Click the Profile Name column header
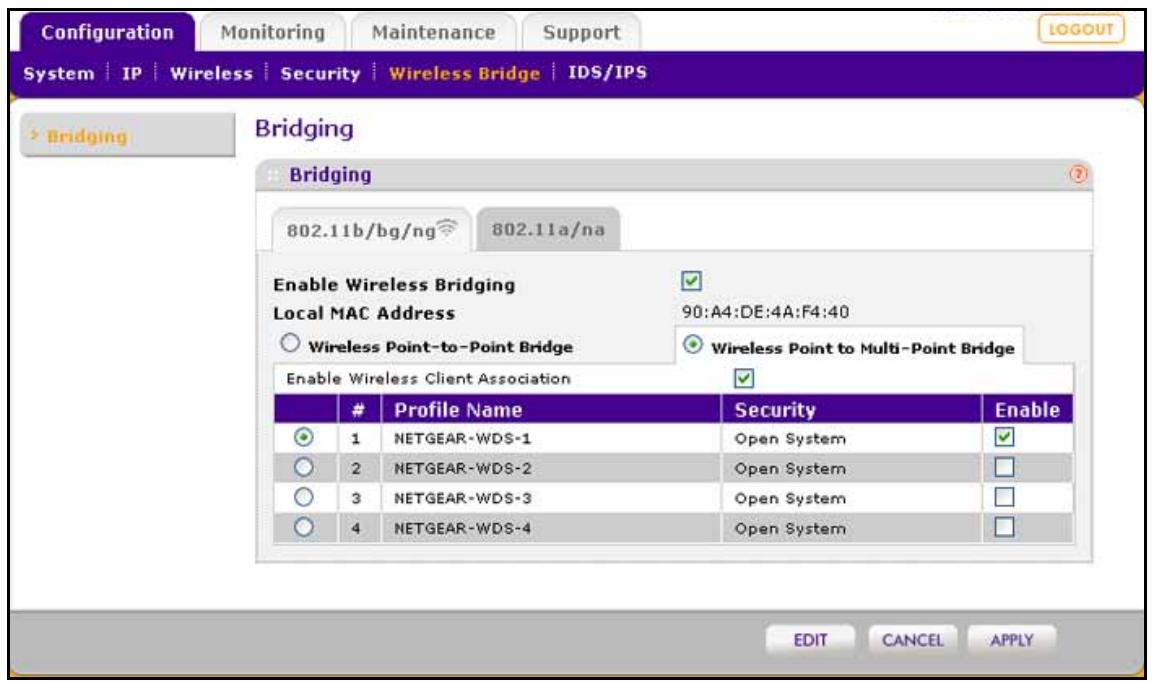The image size is (1154, 682). click(458, 410)
